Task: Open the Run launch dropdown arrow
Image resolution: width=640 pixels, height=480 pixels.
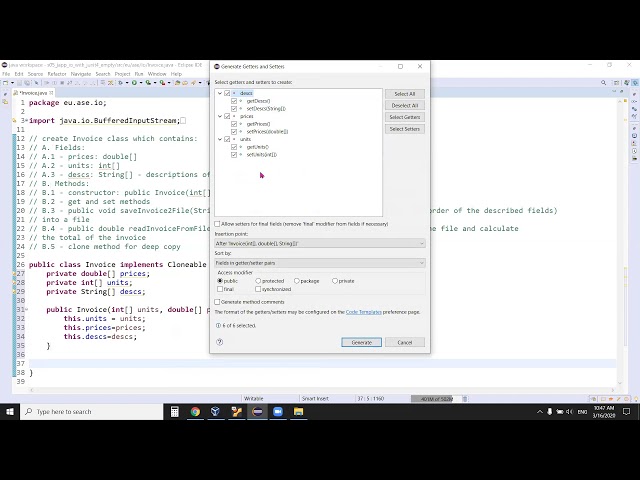Action: [141, 83]
